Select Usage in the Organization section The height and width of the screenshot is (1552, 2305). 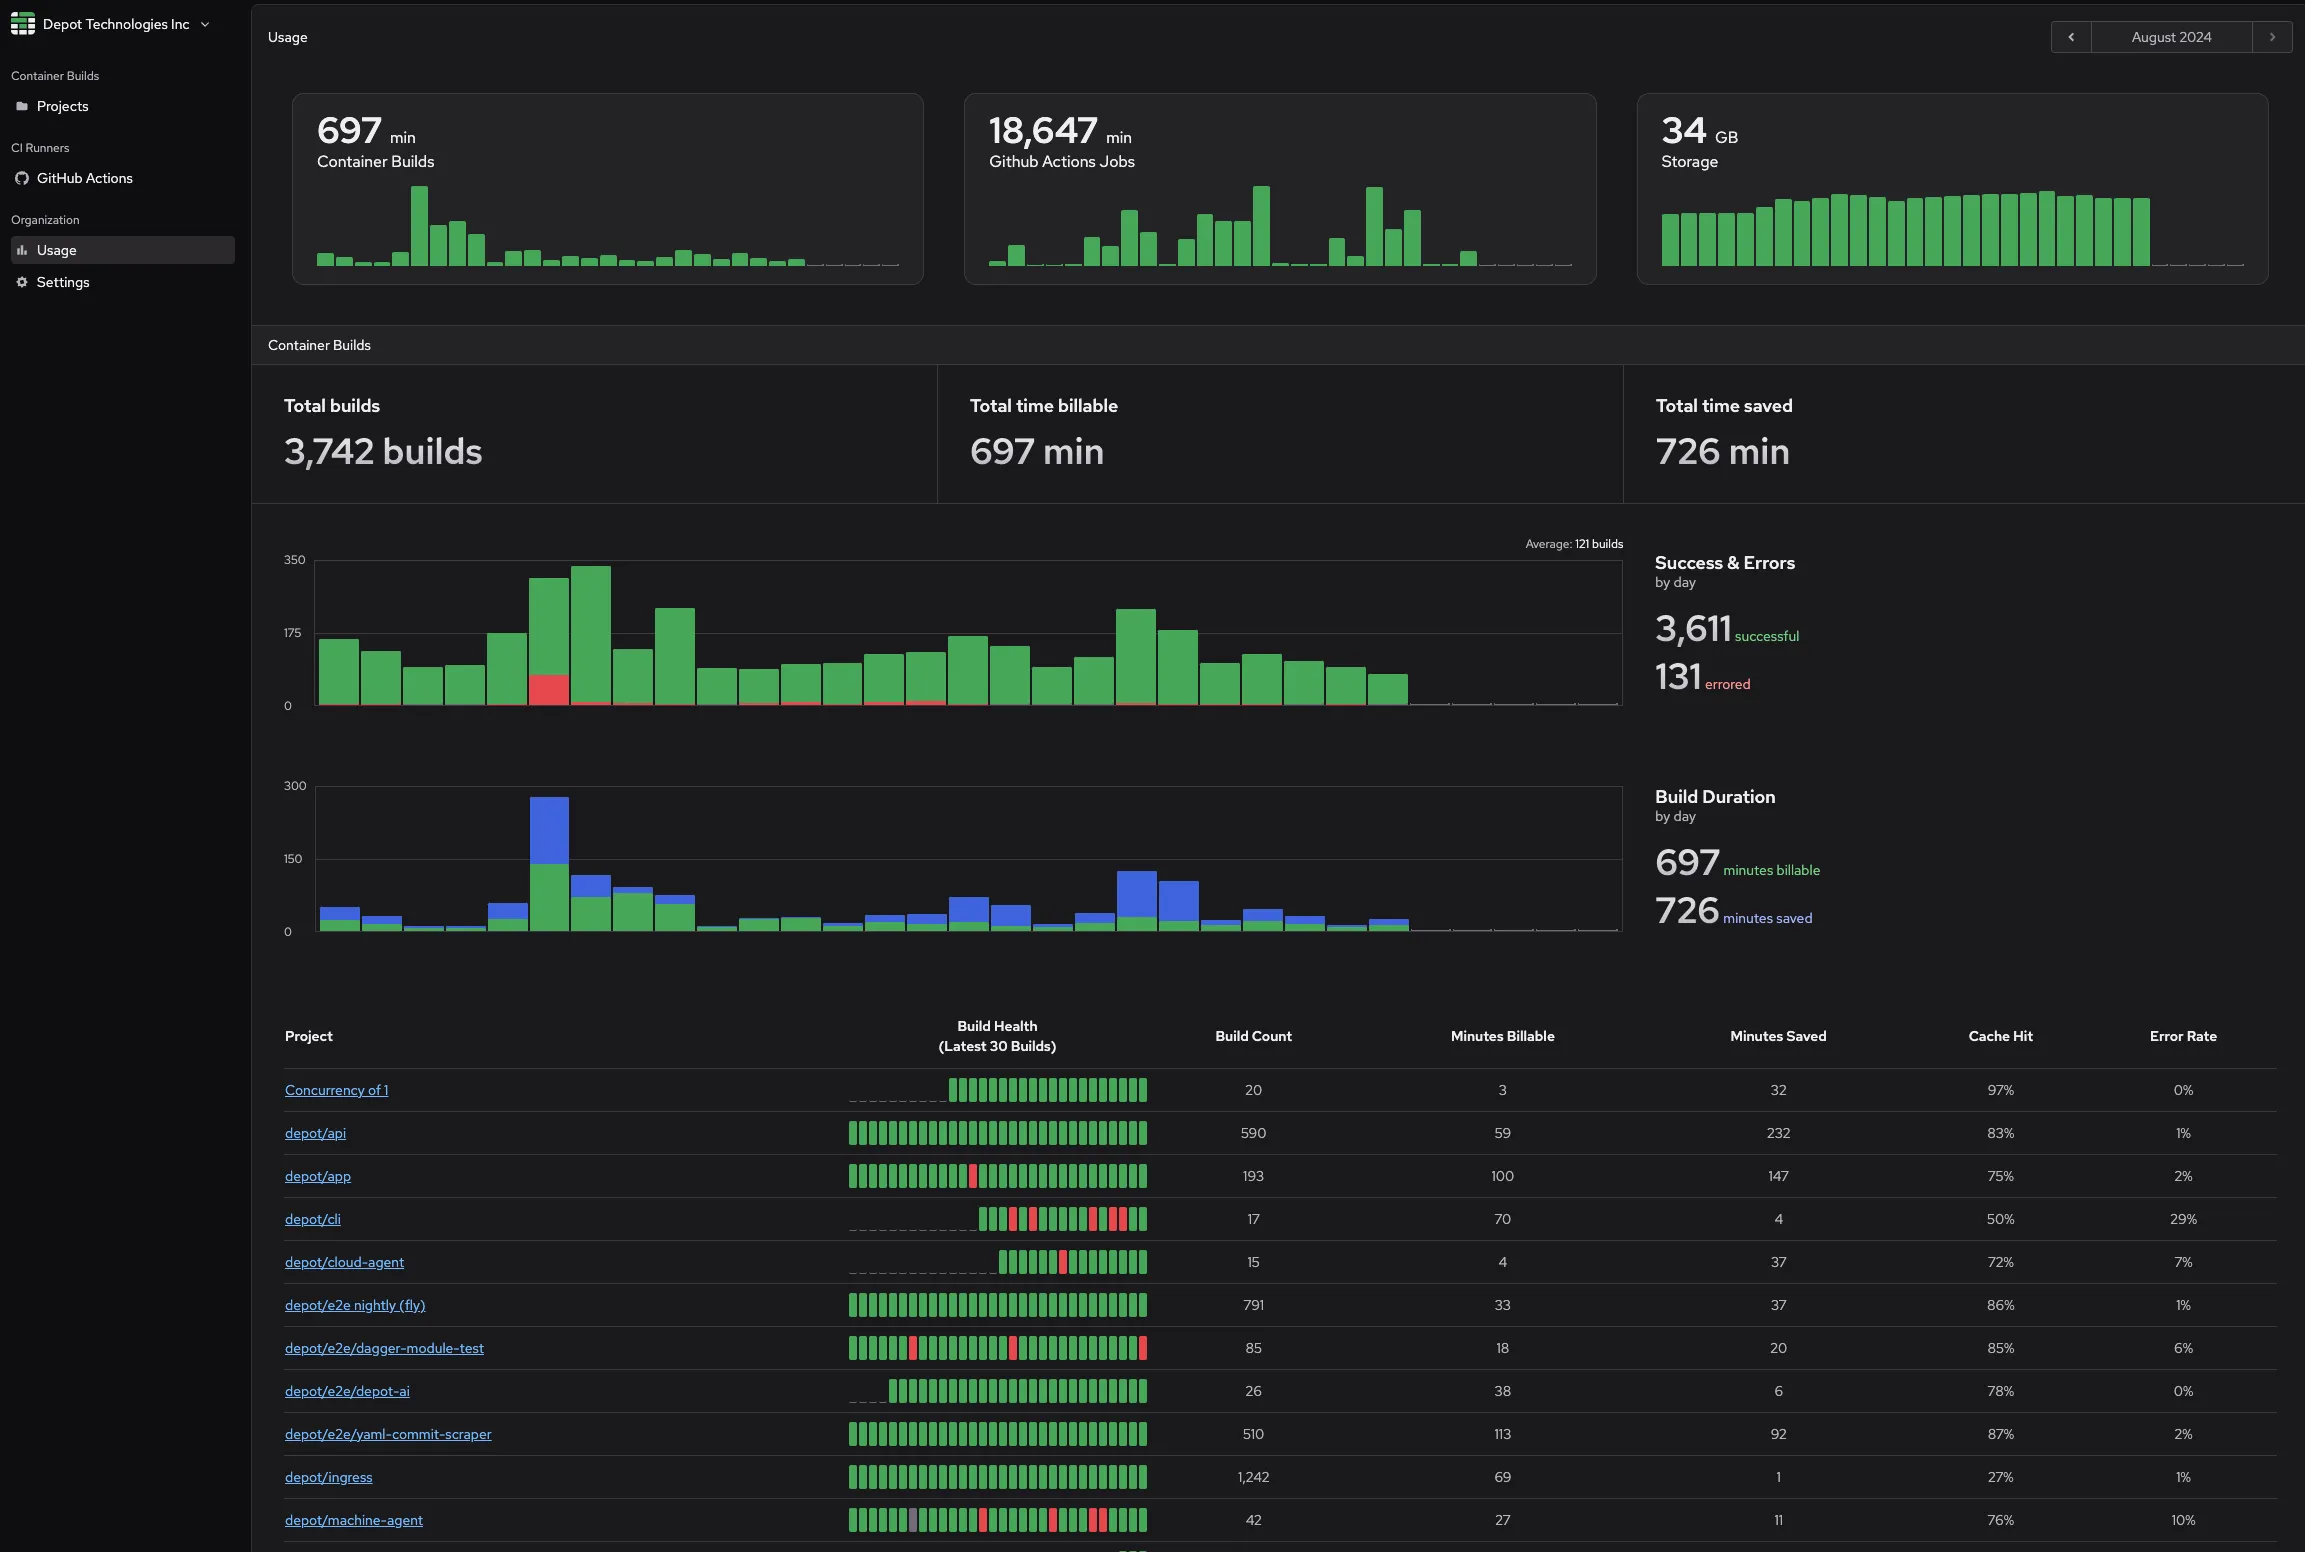59,250
